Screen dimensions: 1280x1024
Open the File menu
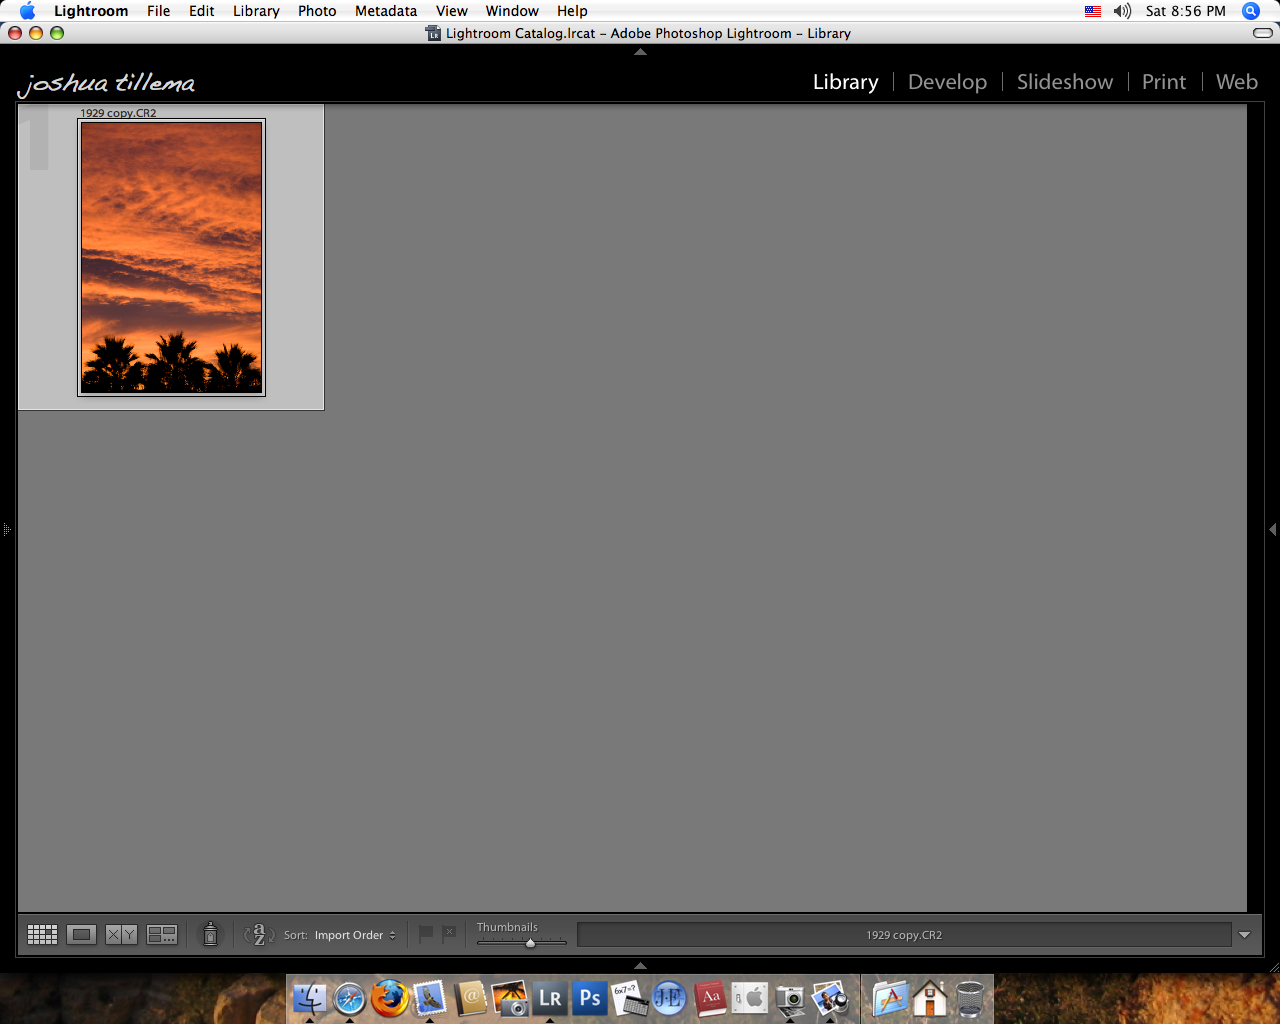click(x=158, y=11)
